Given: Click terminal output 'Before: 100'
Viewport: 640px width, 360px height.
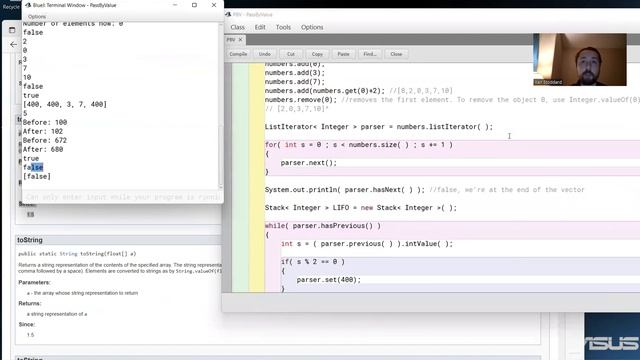Looking at the screenshot, I should point(45,122).
